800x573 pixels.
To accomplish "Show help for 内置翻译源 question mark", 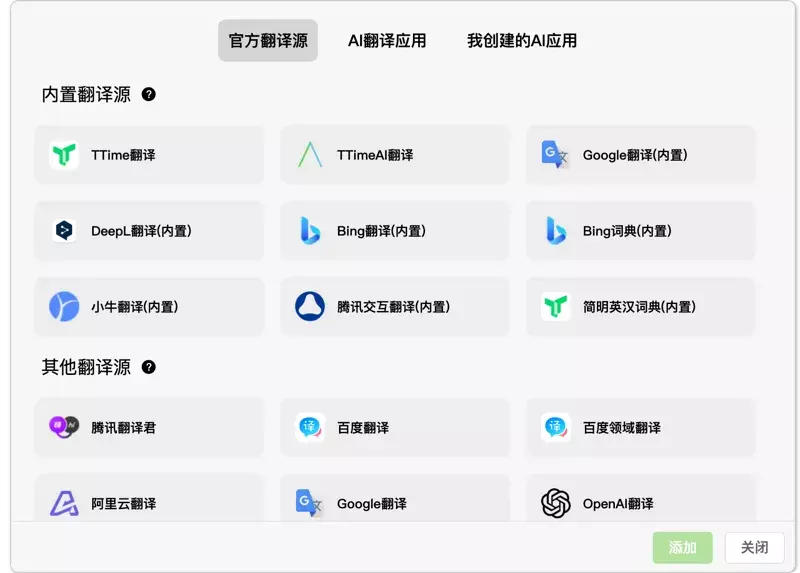I will [148, 94].
